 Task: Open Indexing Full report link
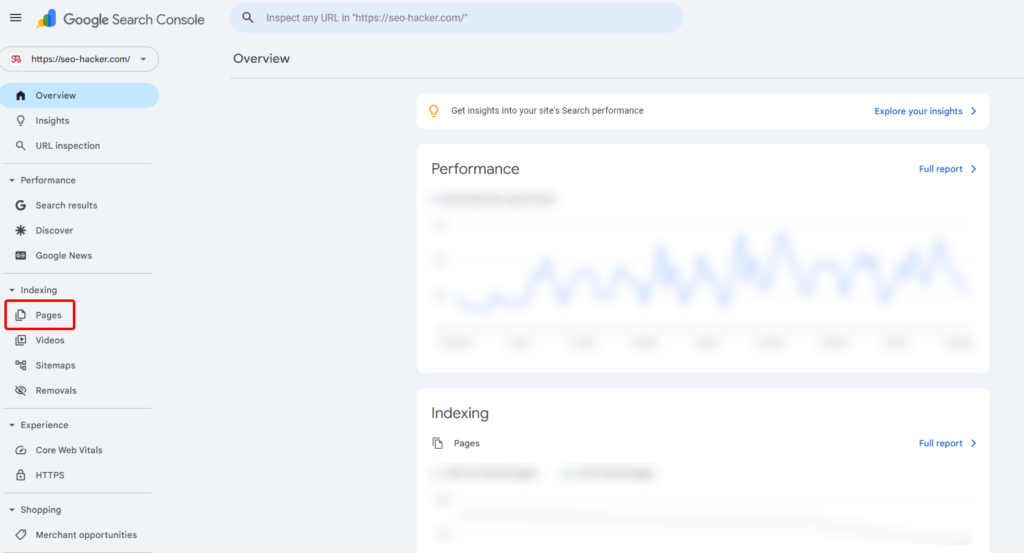940,443
